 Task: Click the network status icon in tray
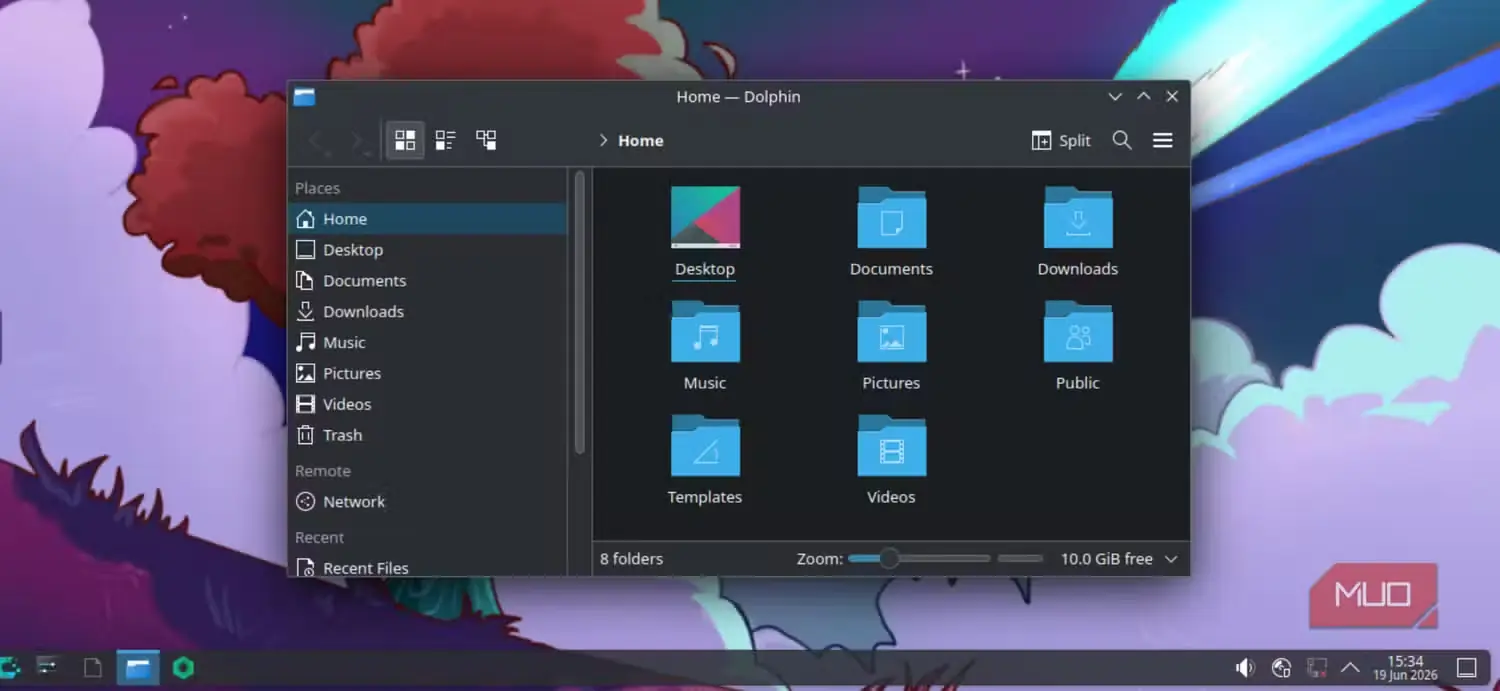pyautogui.click(x=1317, y=667)
